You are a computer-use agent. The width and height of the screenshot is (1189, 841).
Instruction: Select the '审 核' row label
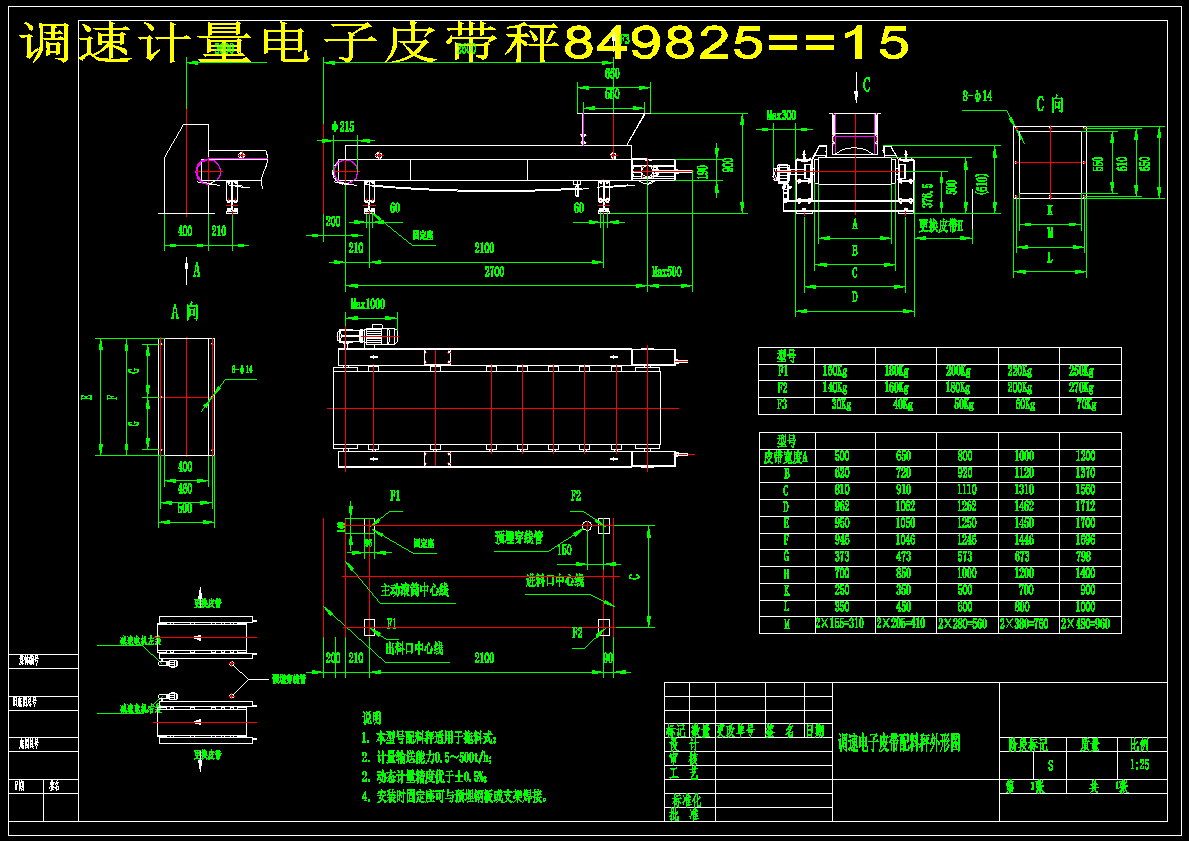coord(682,758)
